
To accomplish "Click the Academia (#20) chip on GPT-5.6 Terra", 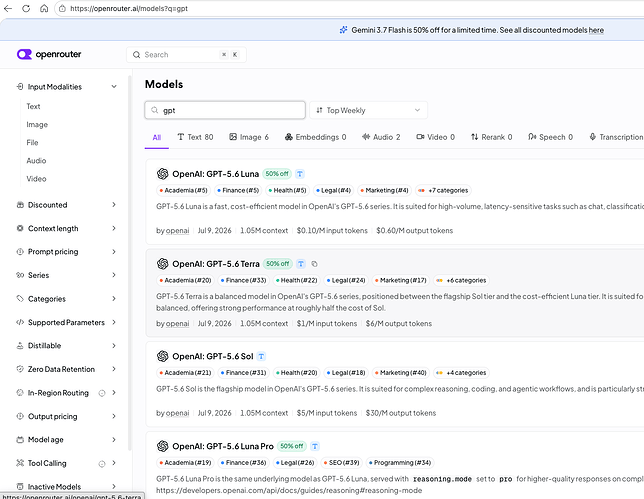I will (x=185, y=280).
